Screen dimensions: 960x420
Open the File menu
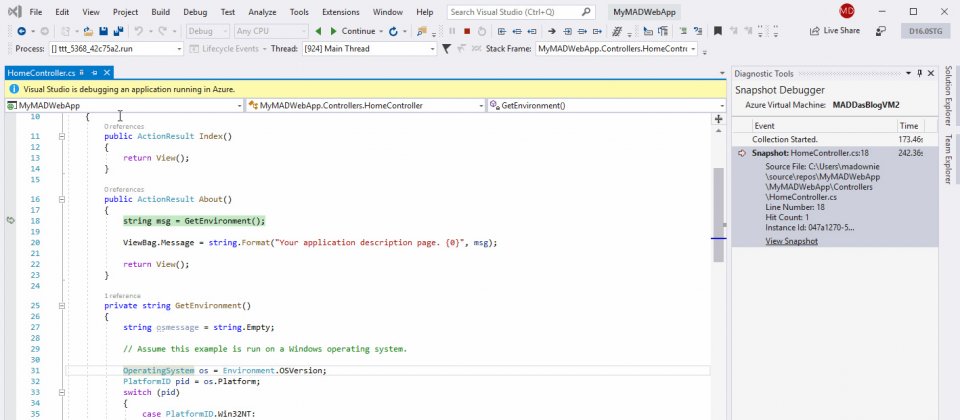point(36,12)
